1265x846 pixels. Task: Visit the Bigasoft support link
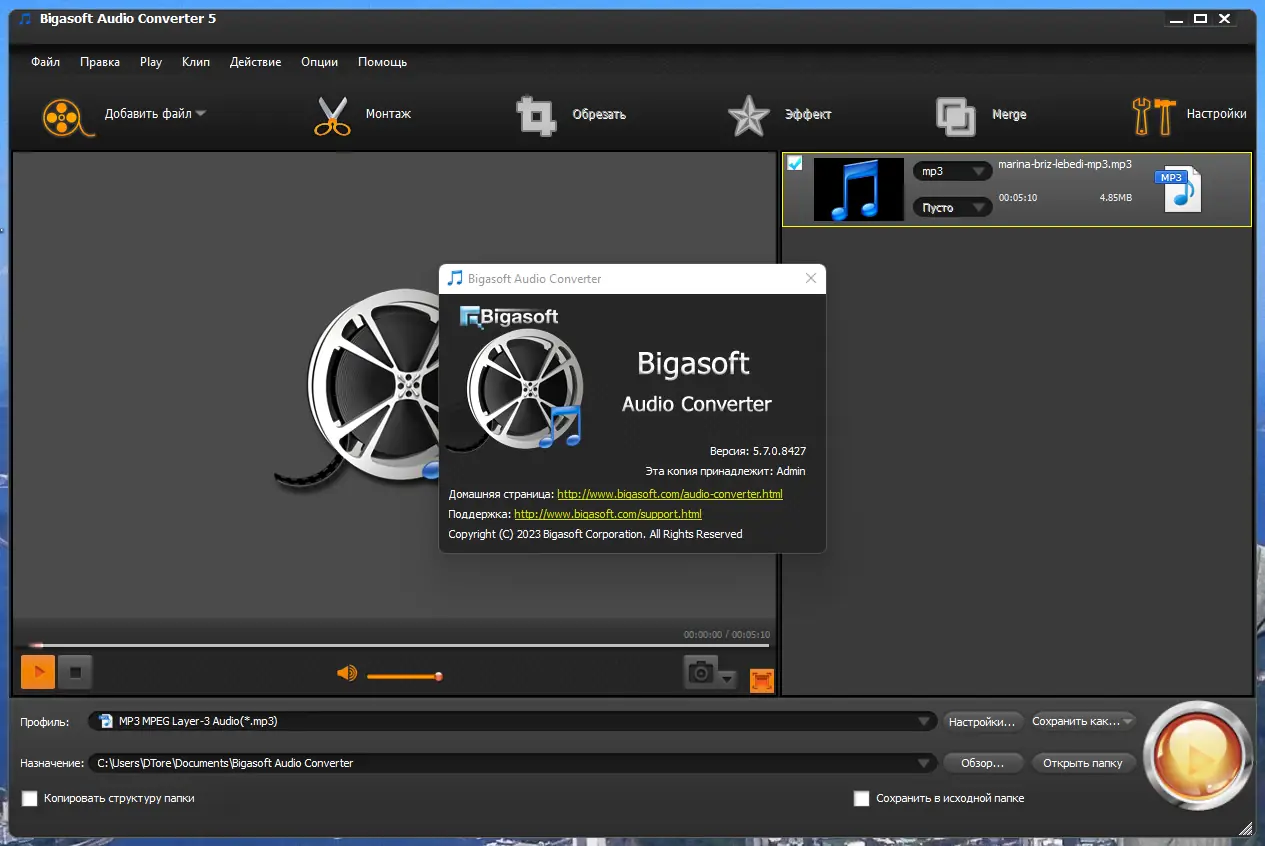[x=607, y=513]
